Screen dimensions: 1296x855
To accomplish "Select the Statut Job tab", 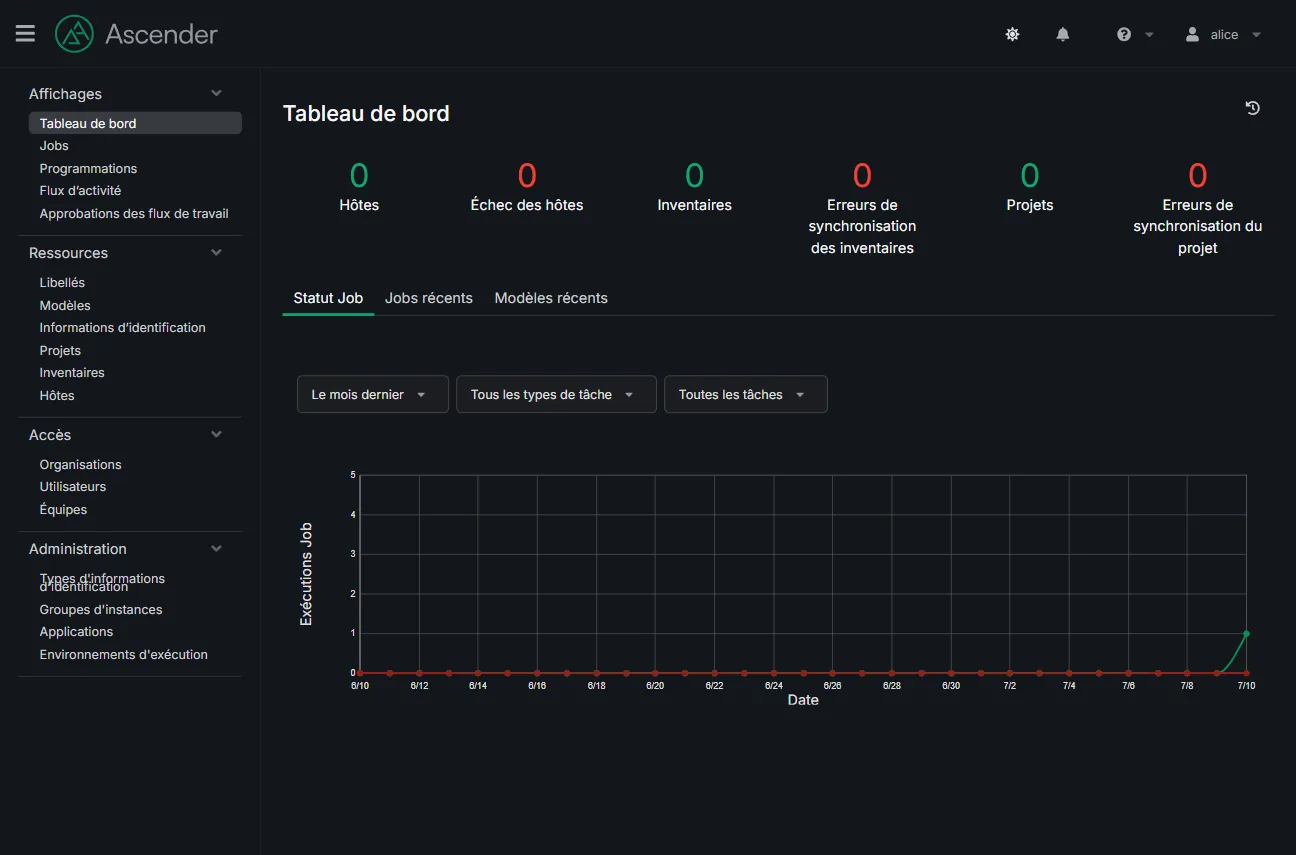I will 328,298.
